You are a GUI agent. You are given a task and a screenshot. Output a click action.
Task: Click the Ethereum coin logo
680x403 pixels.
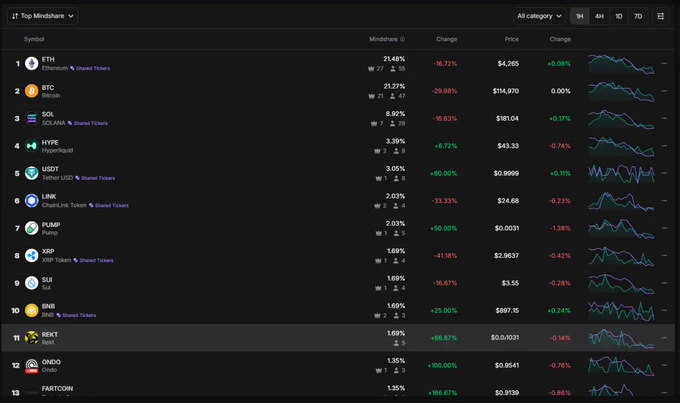[31, 63]
